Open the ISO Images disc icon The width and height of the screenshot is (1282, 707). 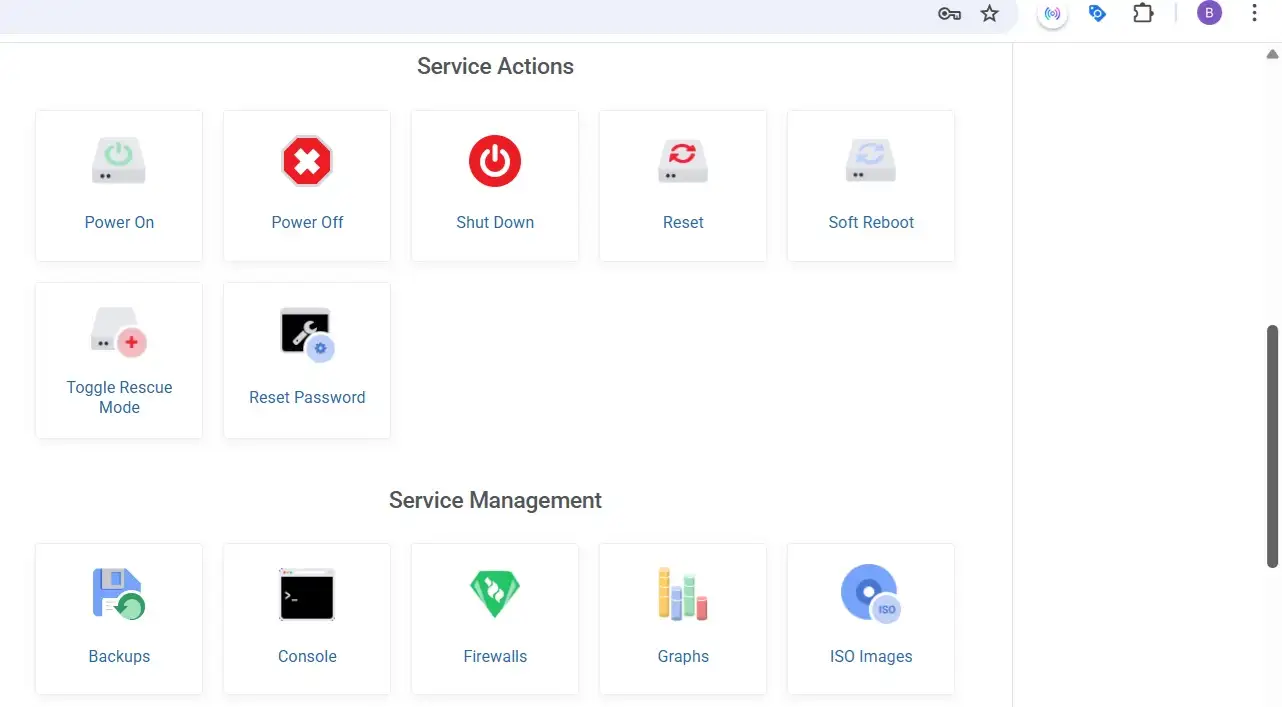point(871,594)
